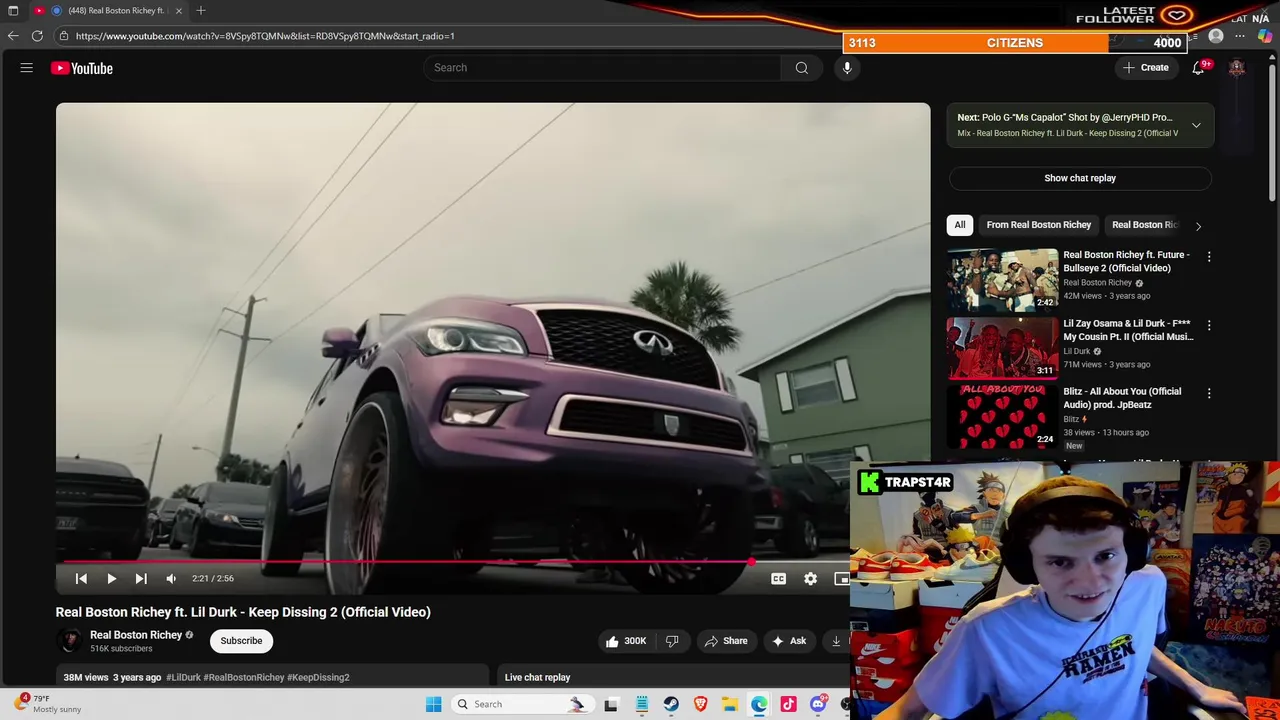Screen dimensions: 1280x720
Task: Open Live chat replay section header
Action: click(x=537, y=678)
